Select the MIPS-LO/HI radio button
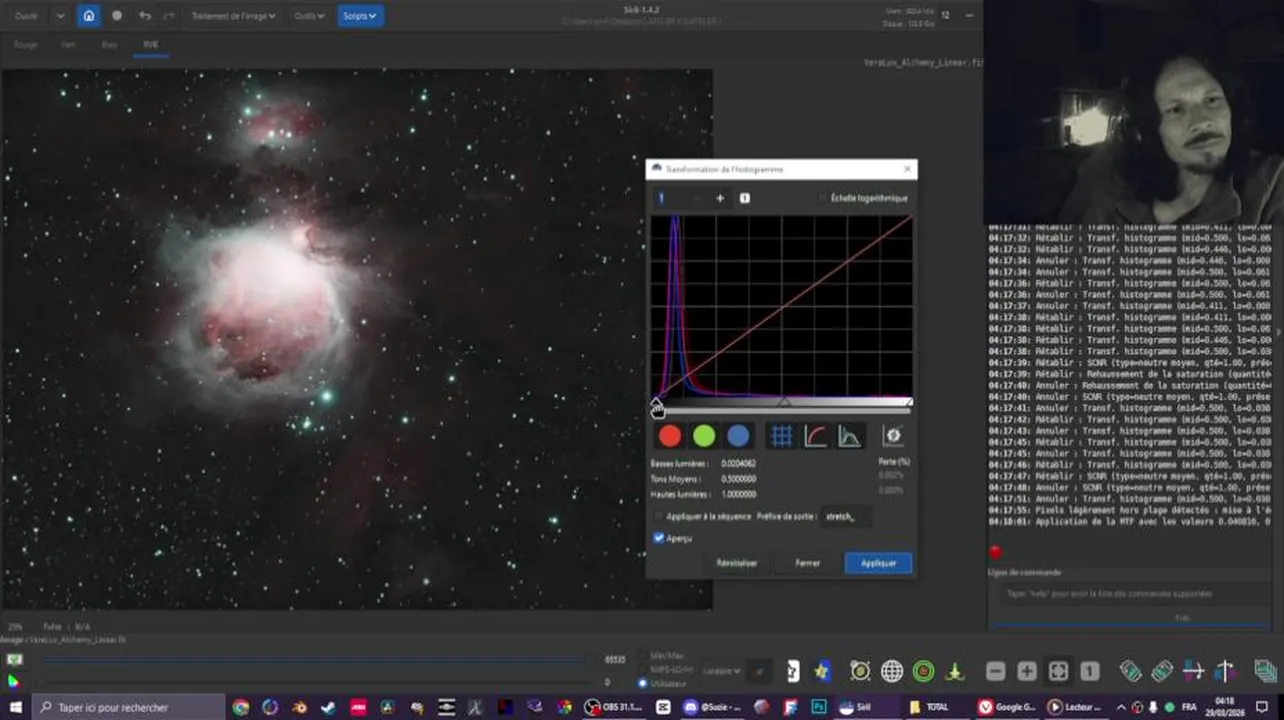 coord(642,670)
